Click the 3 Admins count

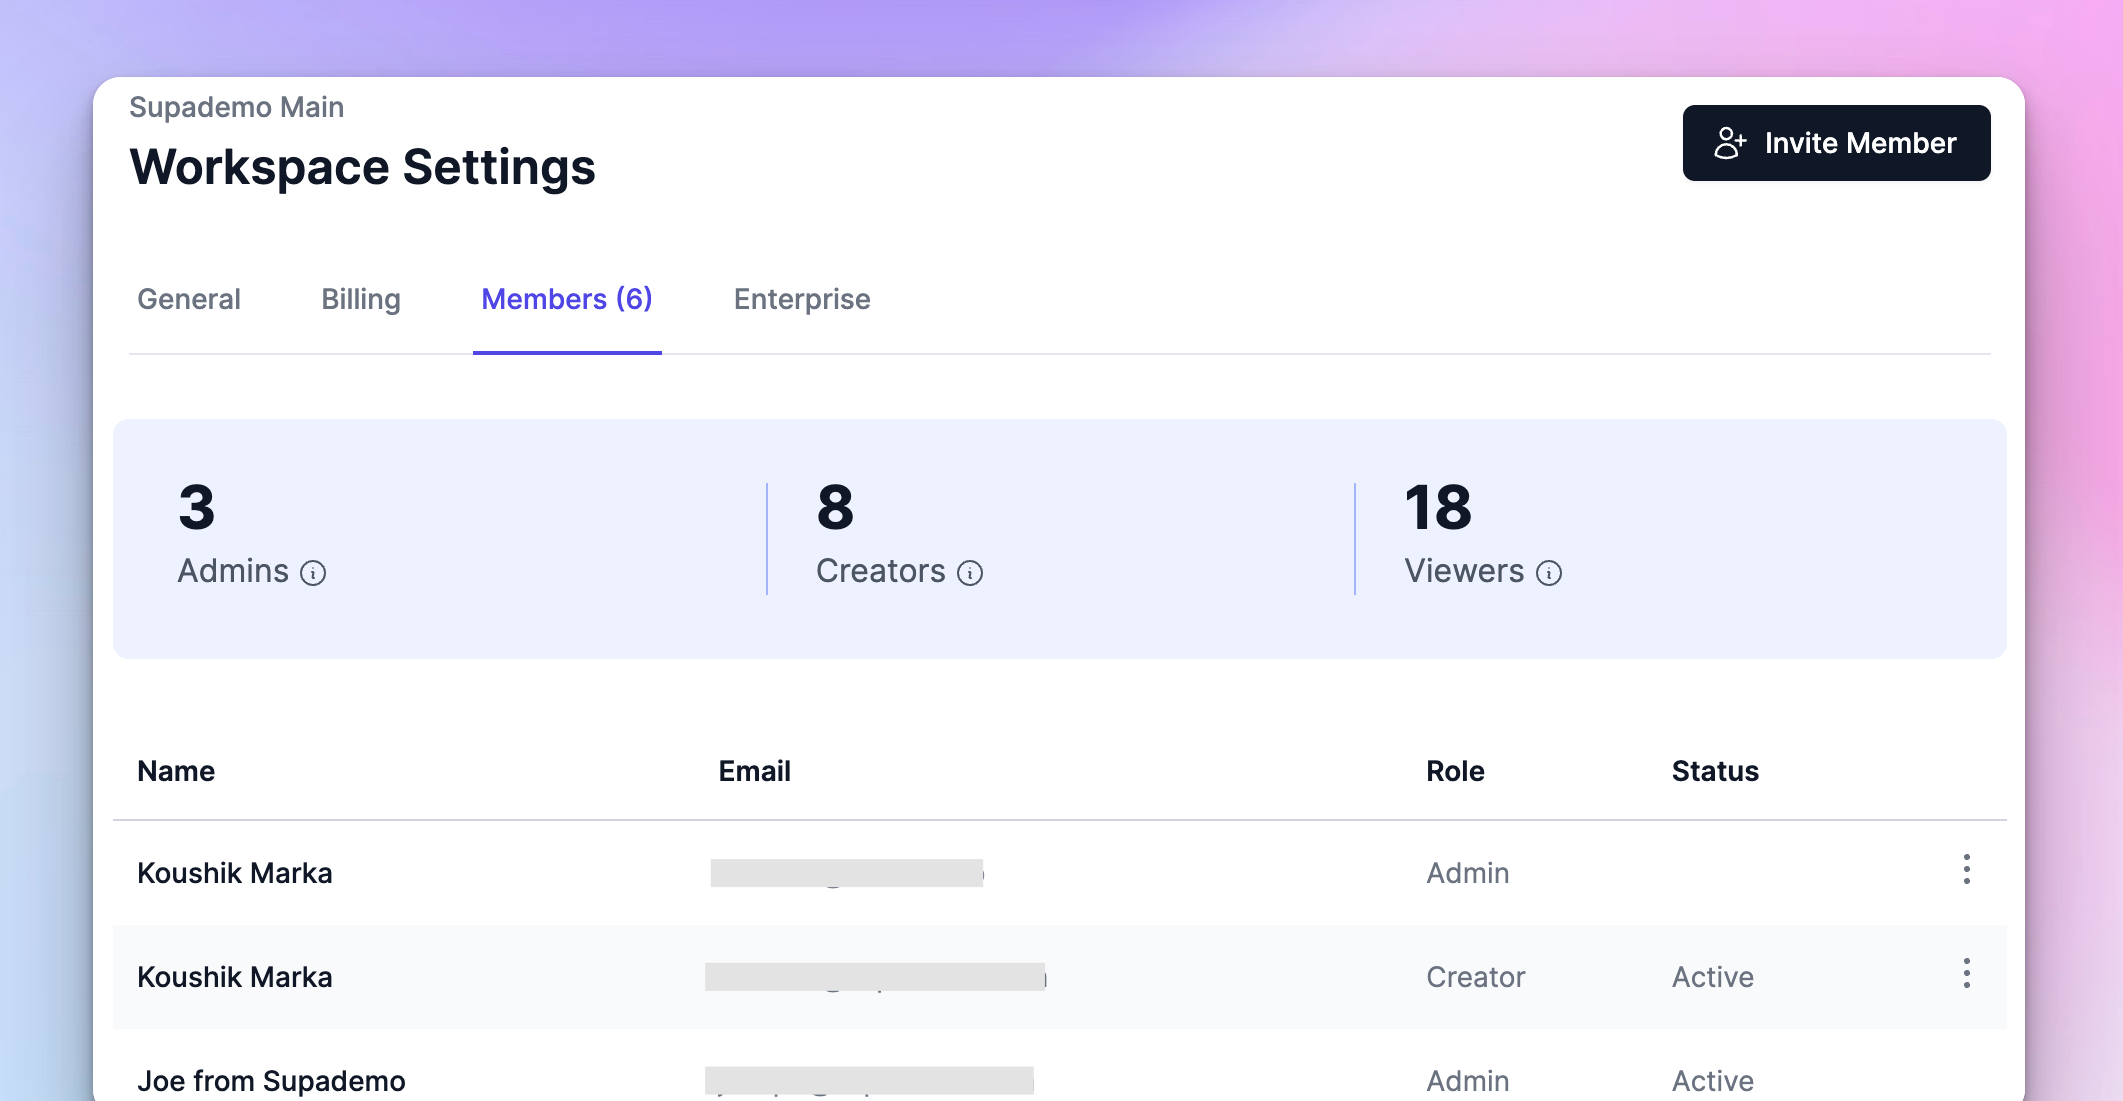[x=197, y=507]
